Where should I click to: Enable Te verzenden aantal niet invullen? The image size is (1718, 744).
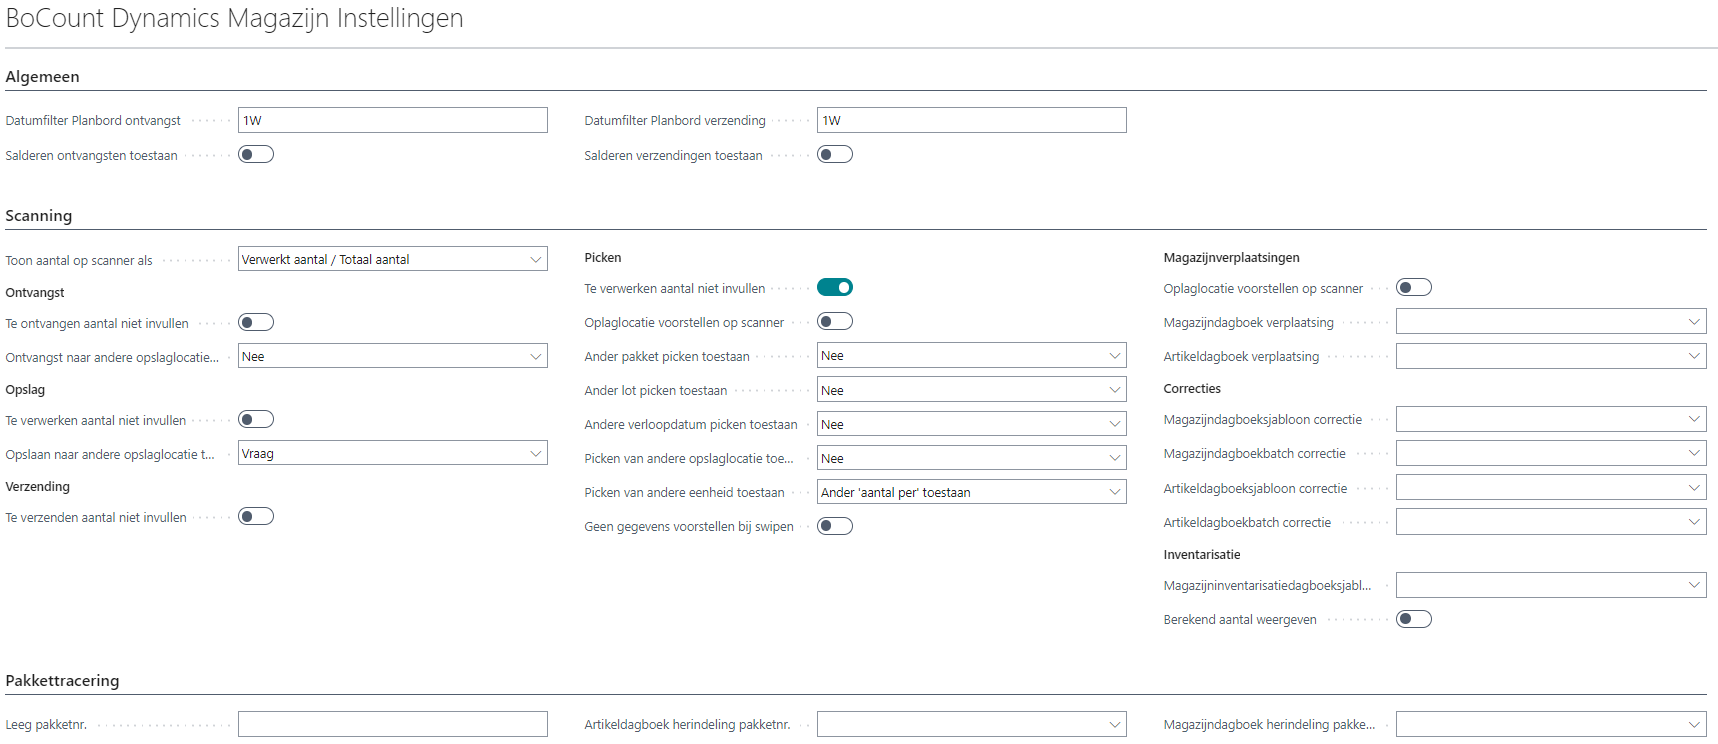256,516
